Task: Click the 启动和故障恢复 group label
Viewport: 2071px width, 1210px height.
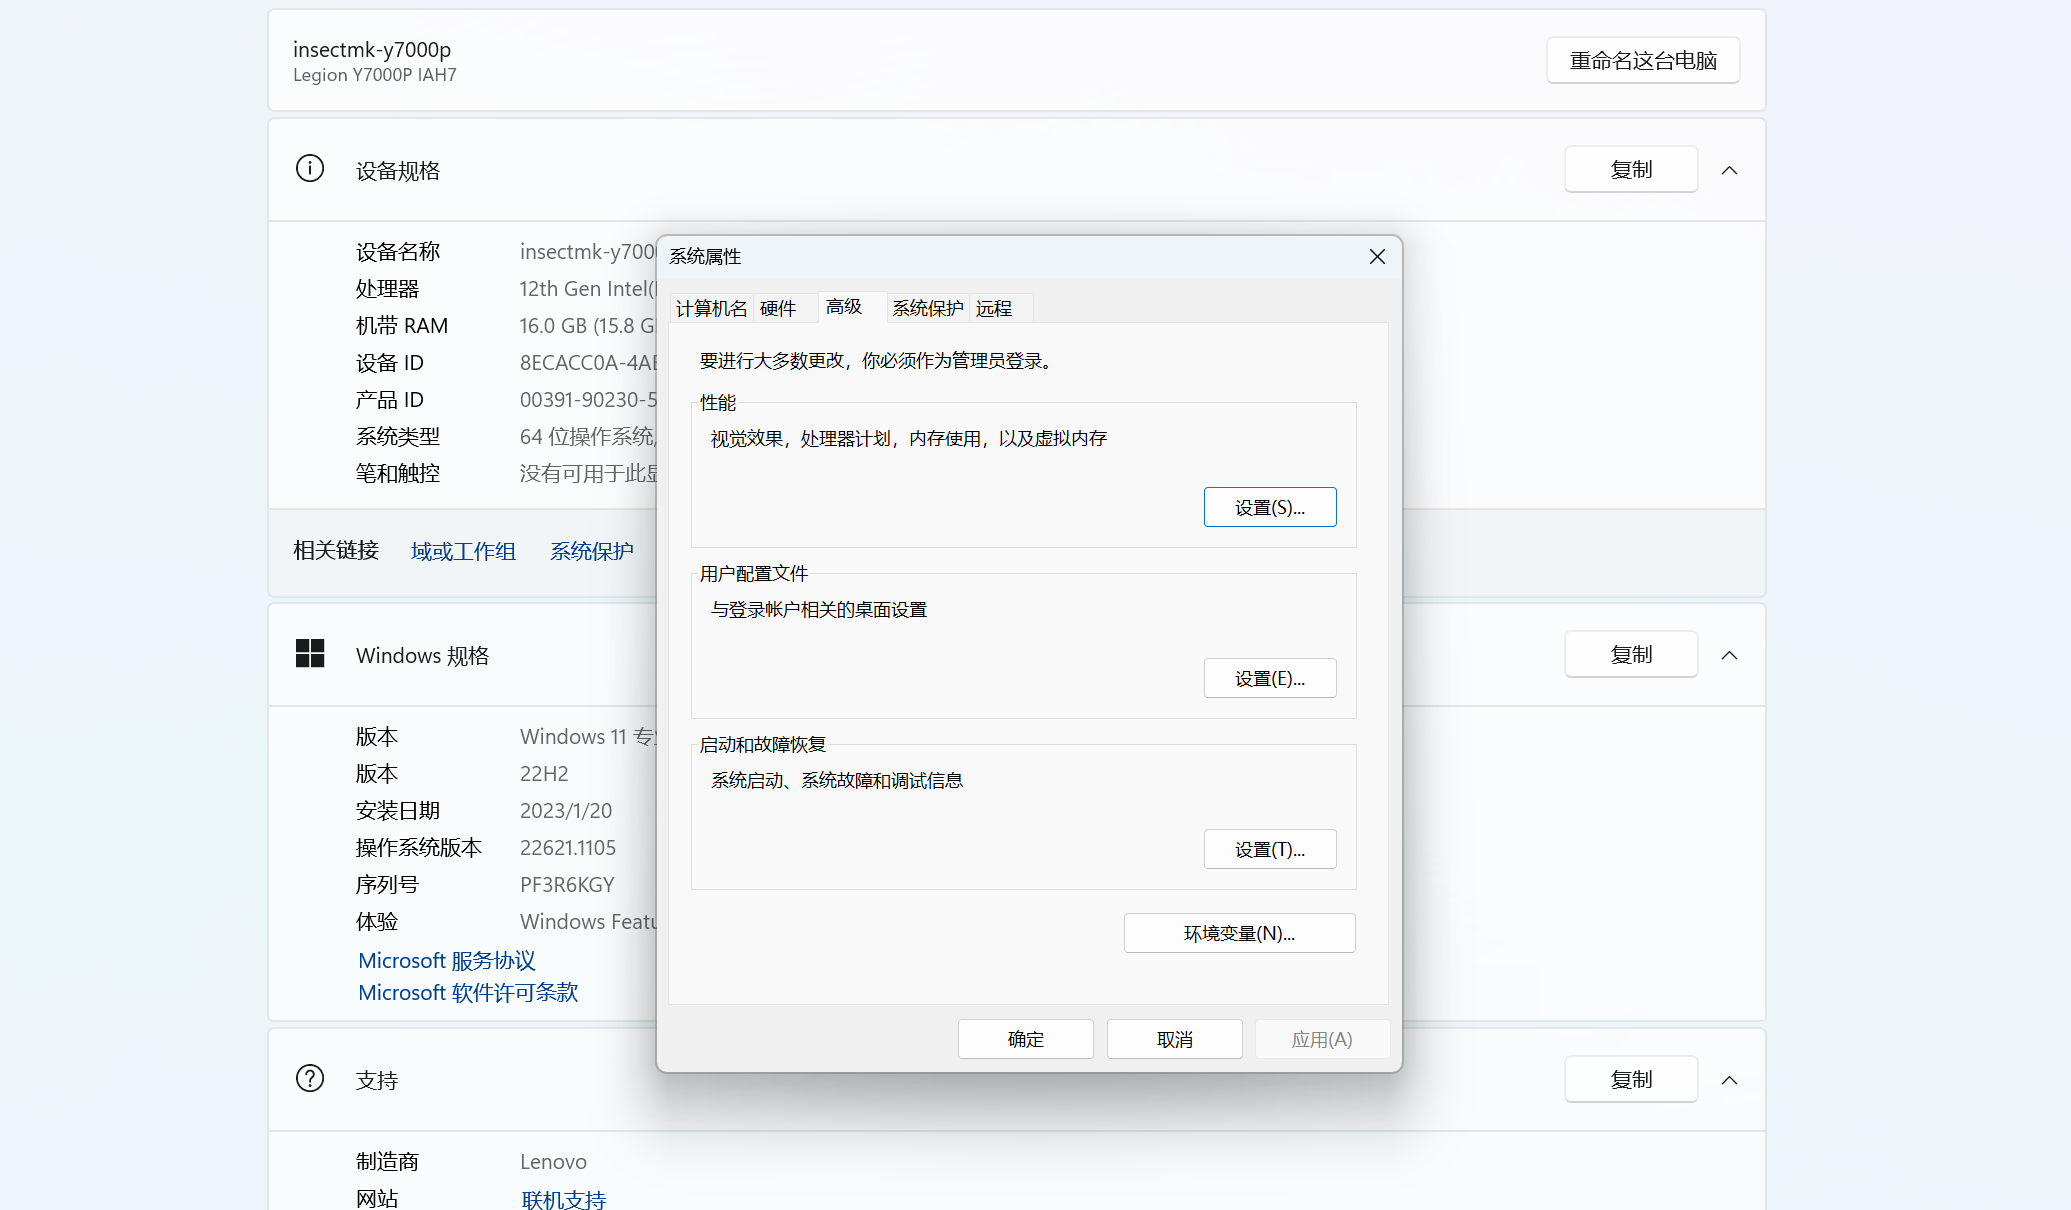Action: (x=763, y=744)
